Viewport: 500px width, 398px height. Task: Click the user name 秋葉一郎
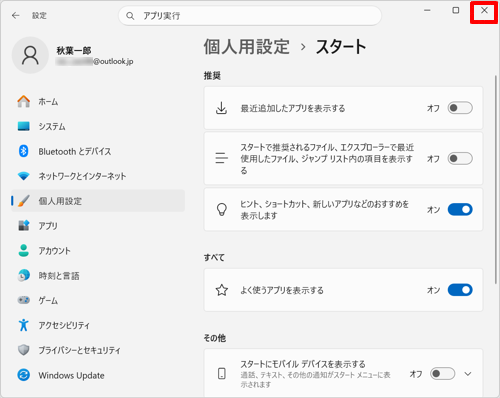click(74, 50)
